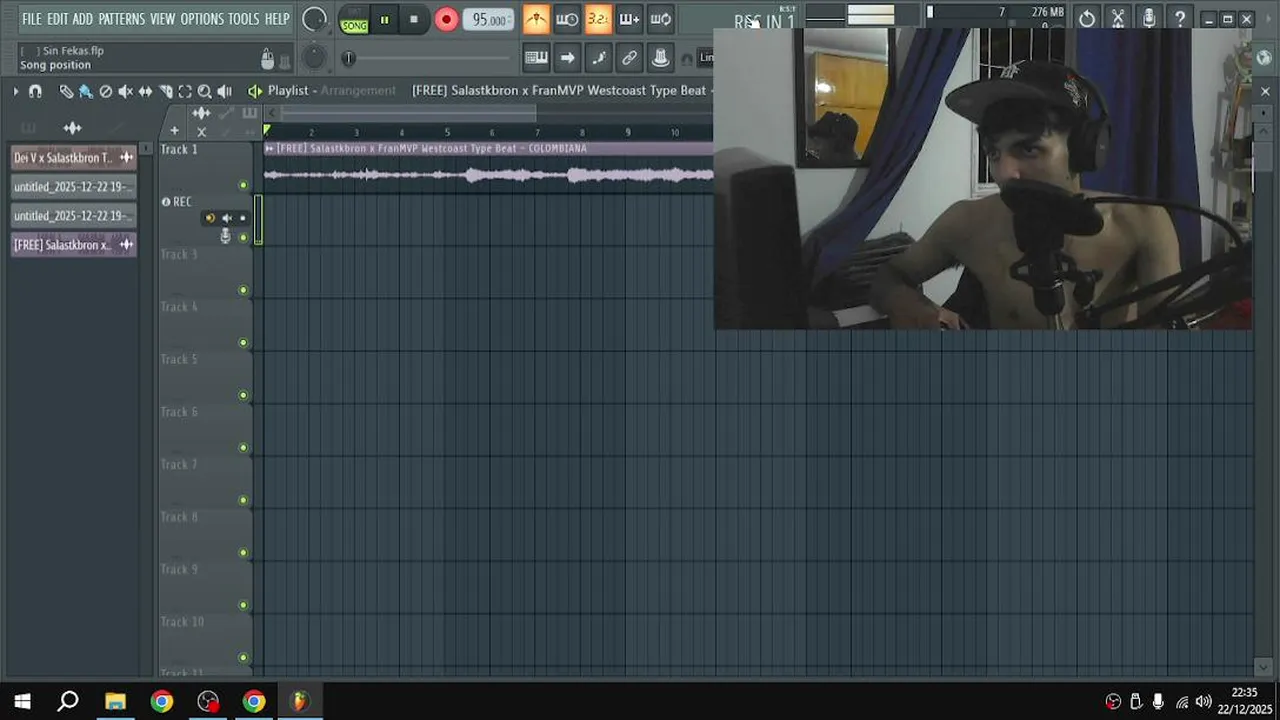Click the tempo field showing 95.000
The image size is (1280, 720).
(489, 20)
